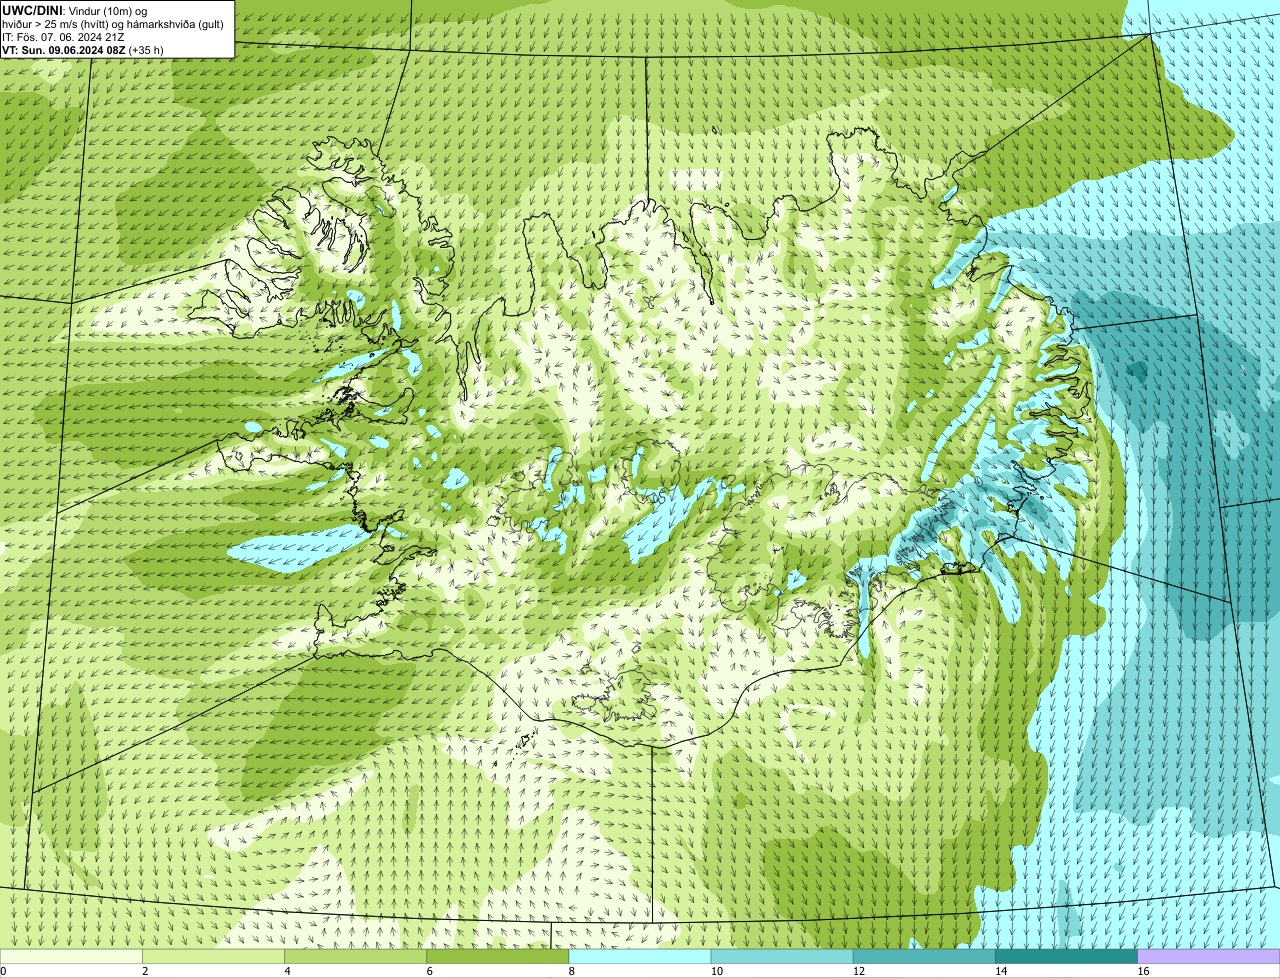
Task: Click the 'IT: Fös. 07. 06. 2024 21Z' line
Action: tap(64, 37)
